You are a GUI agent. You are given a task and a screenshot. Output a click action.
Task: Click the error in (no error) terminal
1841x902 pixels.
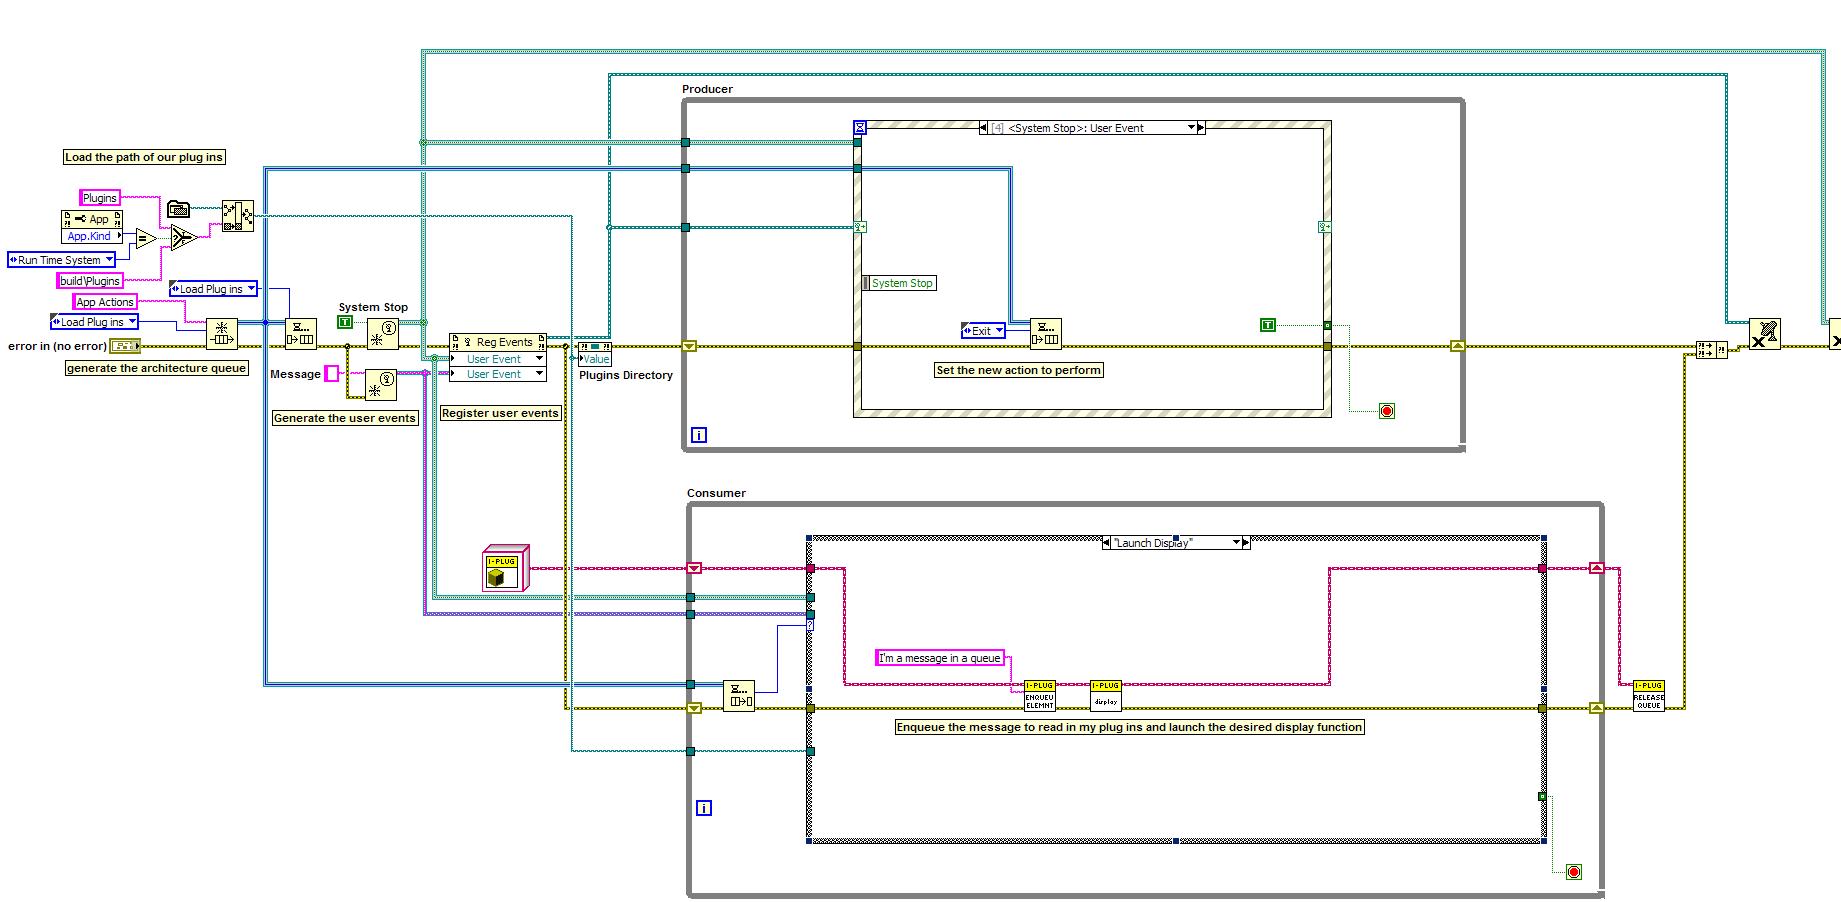pyautogui.click(x=125, y=346)
